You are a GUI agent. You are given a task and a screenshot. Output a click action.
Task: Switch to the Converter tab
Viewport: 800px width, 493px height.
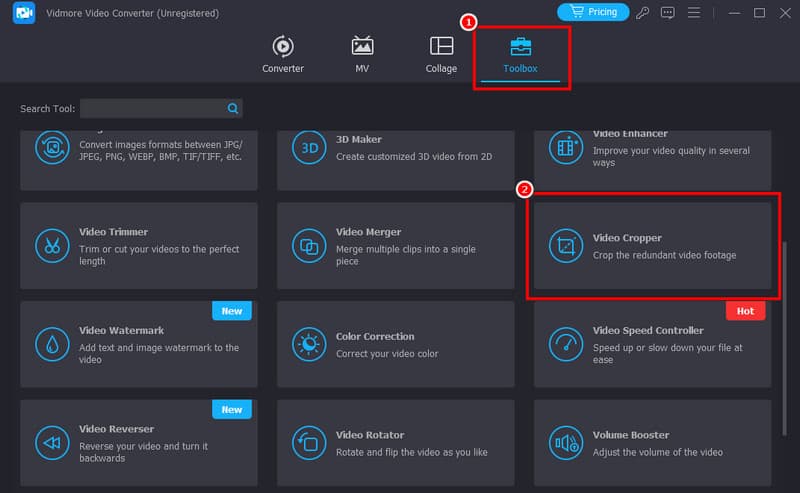click(283, 54)
